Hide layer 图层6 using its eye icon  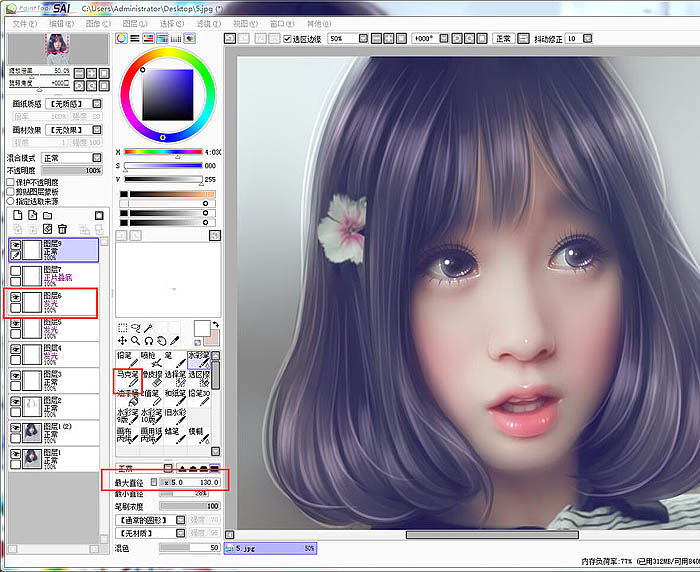point(16,297)
